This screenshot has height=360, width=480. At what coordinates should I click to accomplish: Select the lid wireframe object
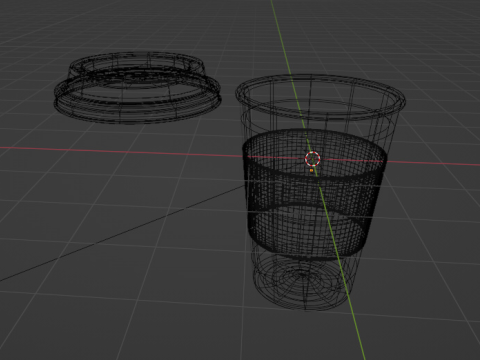click(137, 88)
